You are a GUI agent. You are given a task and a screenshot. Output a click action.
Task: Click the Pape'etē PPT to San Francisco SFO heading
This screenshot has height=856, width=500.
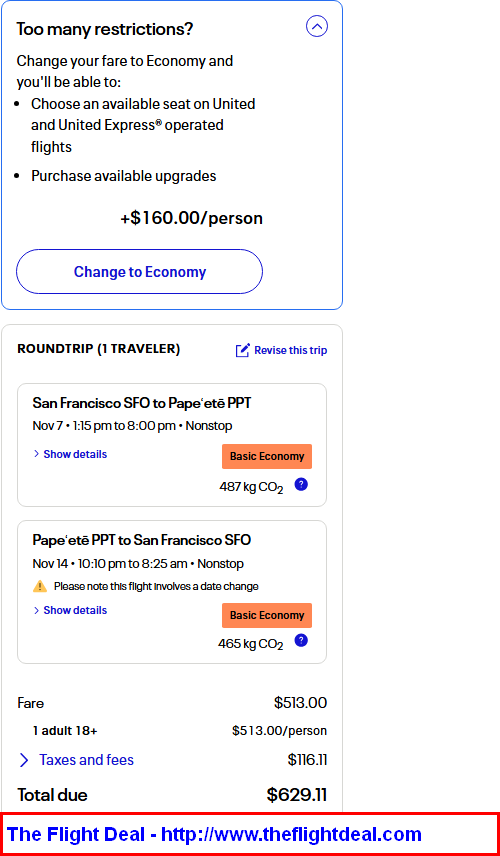142,540
